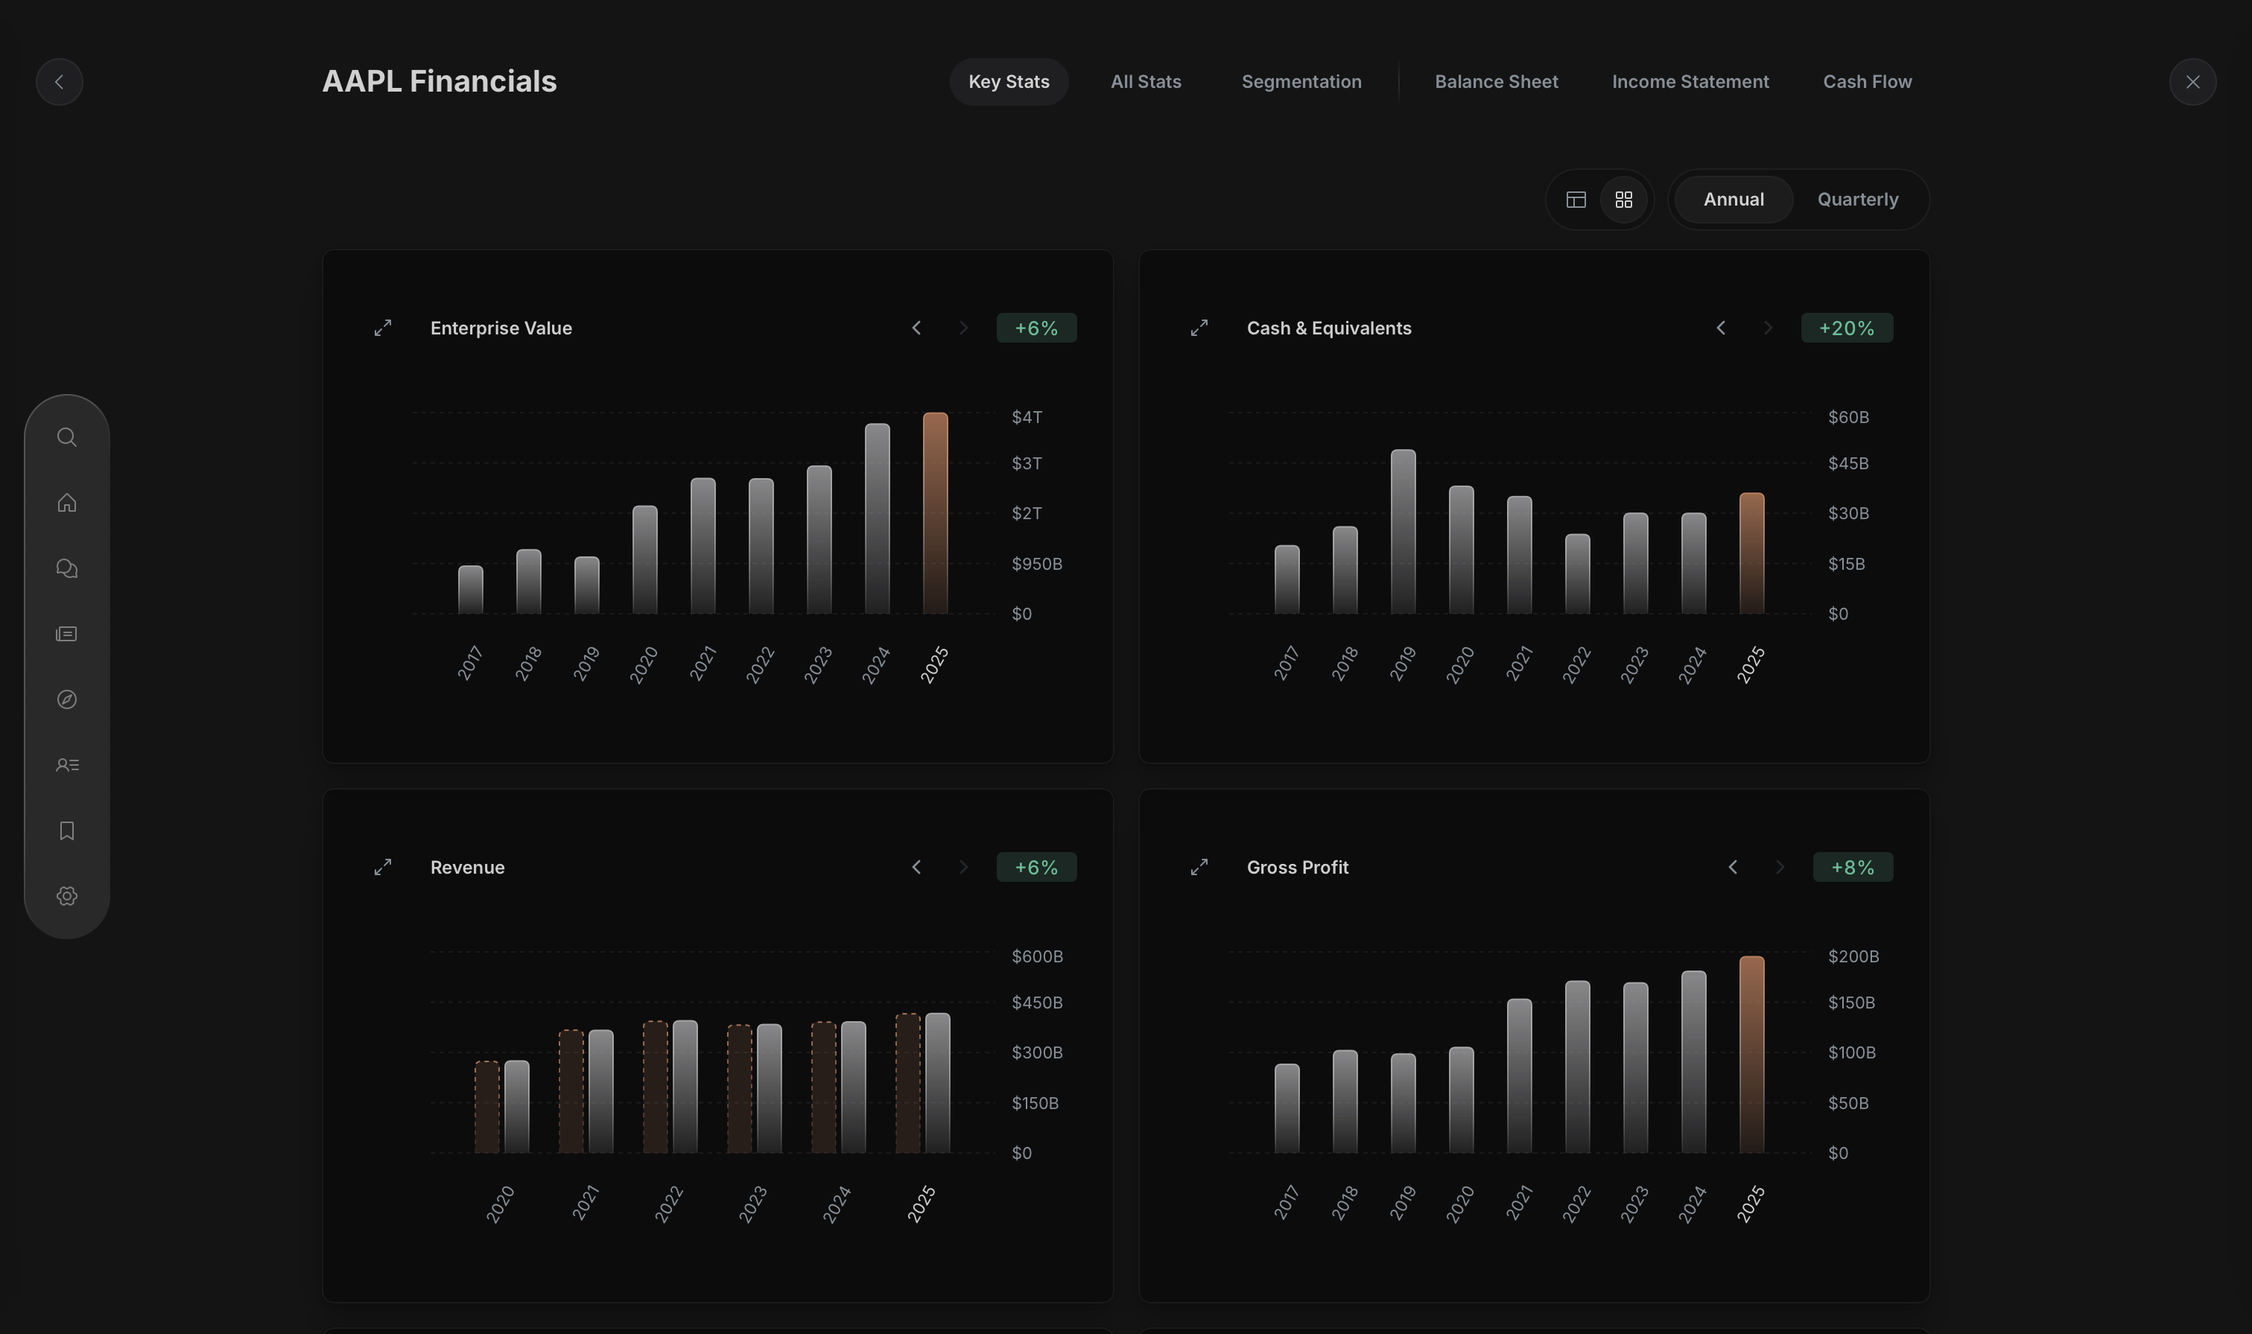
Task: Open search from the sidebar
Action: click(67, 437)
